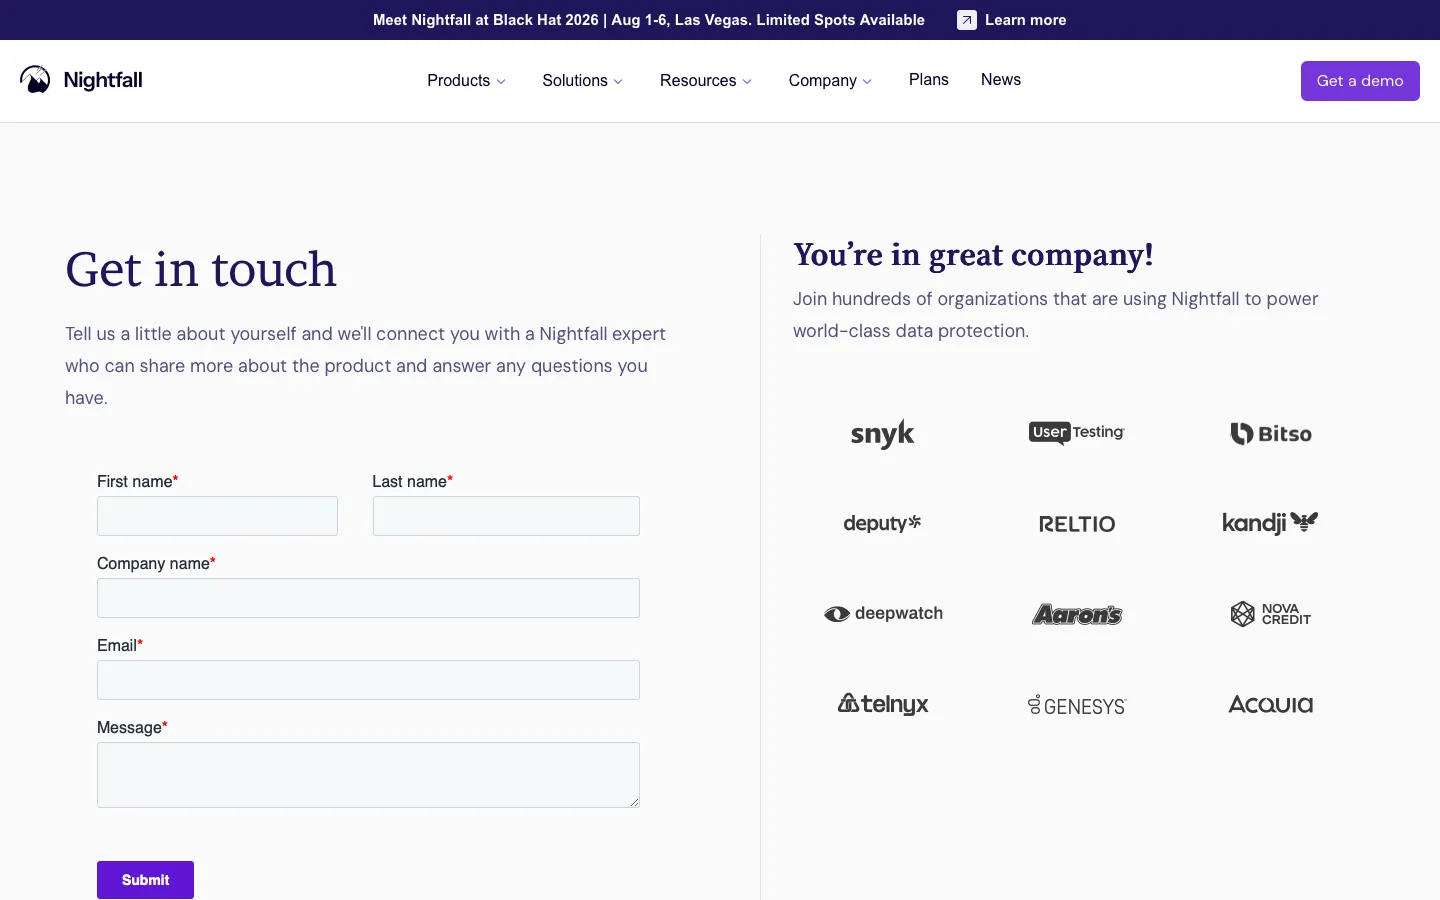Click the Snyk customer logo

883,434
